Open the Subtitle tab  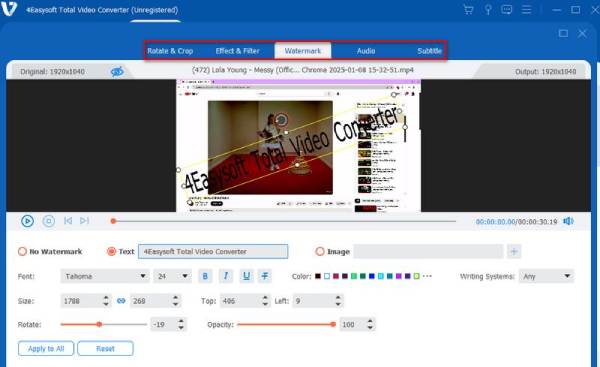pos(429,51)
